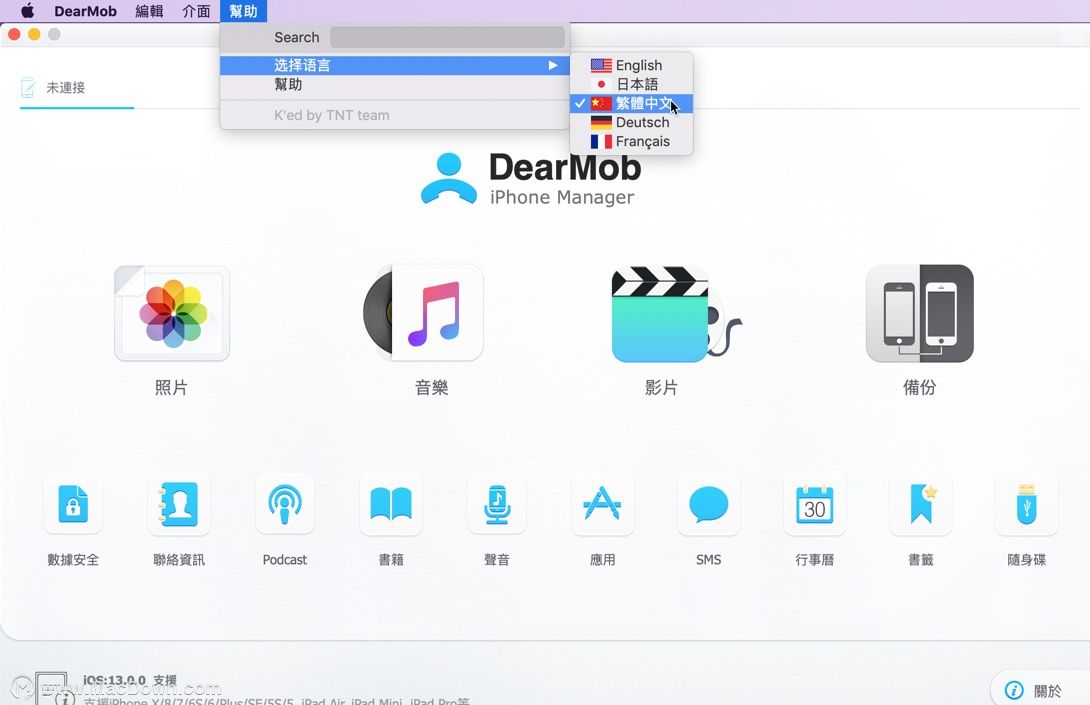The height and width of the screenshot is (705, 1090).
Task: Open the 書籍 books icon
Action: pyautogui.click(x=391, y=503)
